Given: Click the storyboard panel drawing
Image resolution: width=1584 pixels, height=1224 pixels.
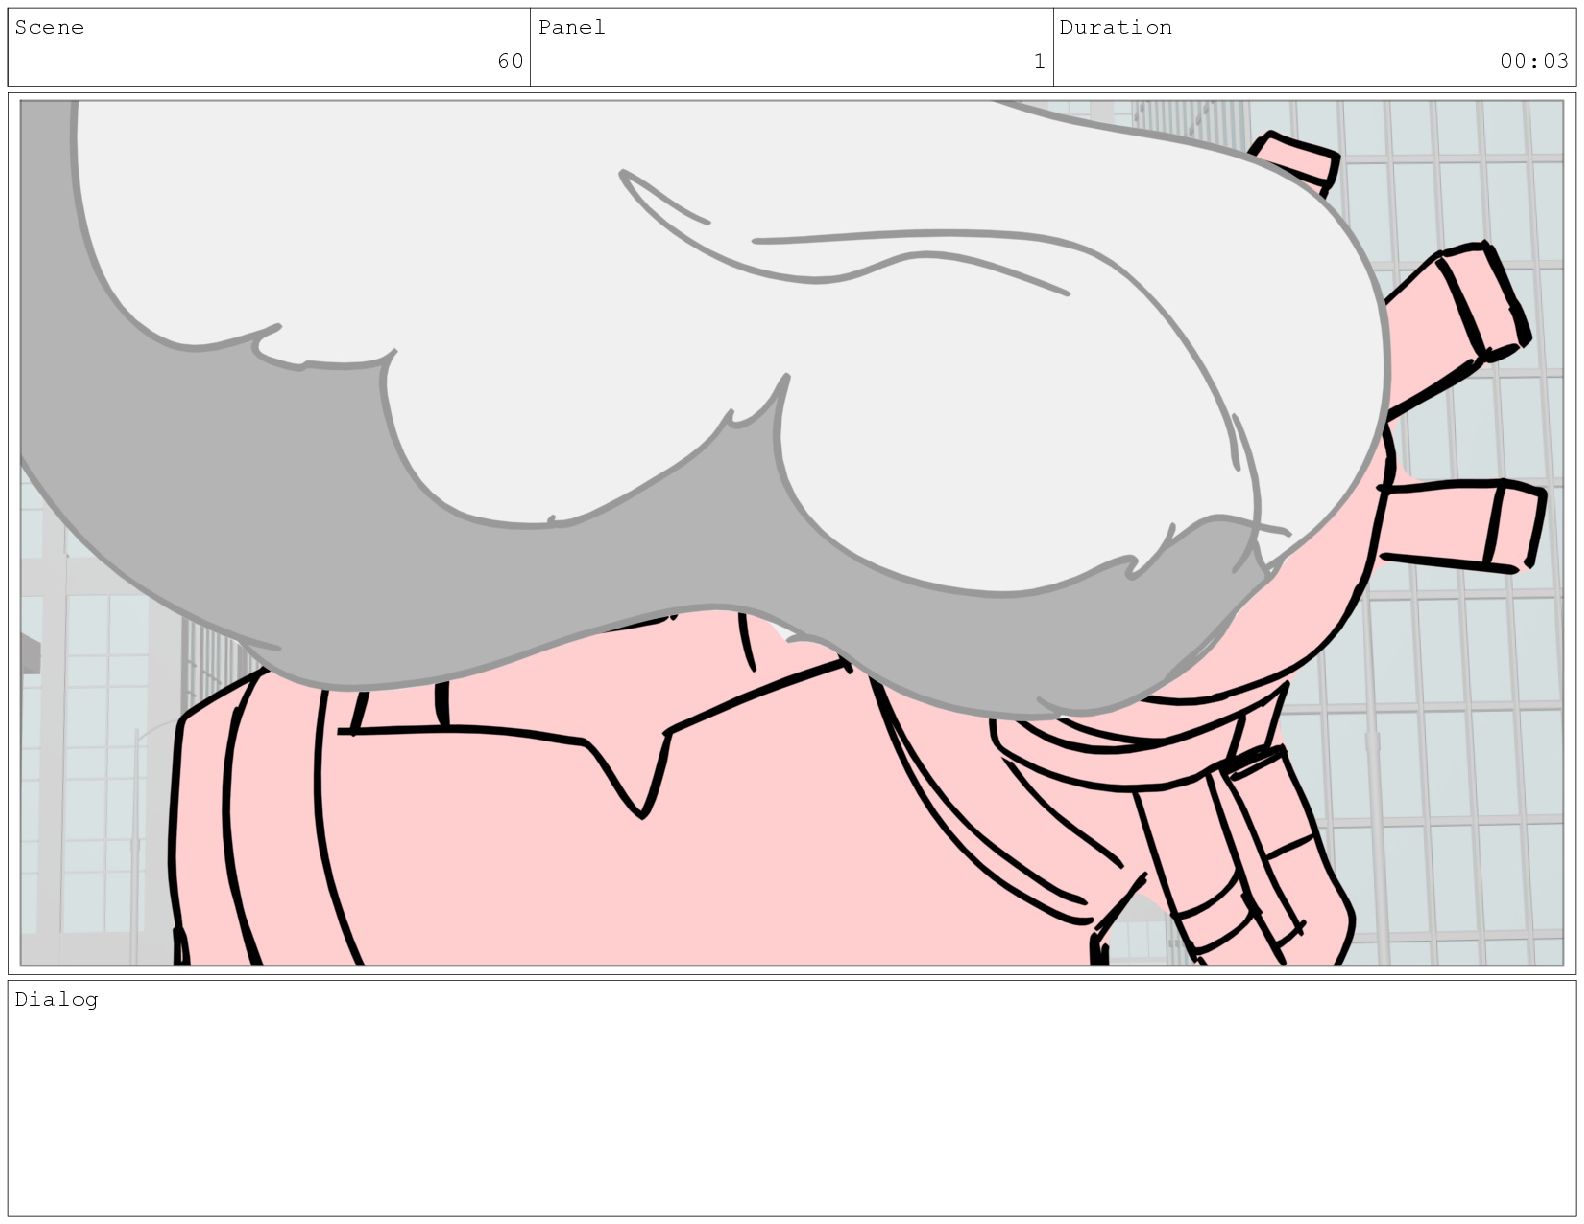Looking at the screenshot, I should coord(791,533).
